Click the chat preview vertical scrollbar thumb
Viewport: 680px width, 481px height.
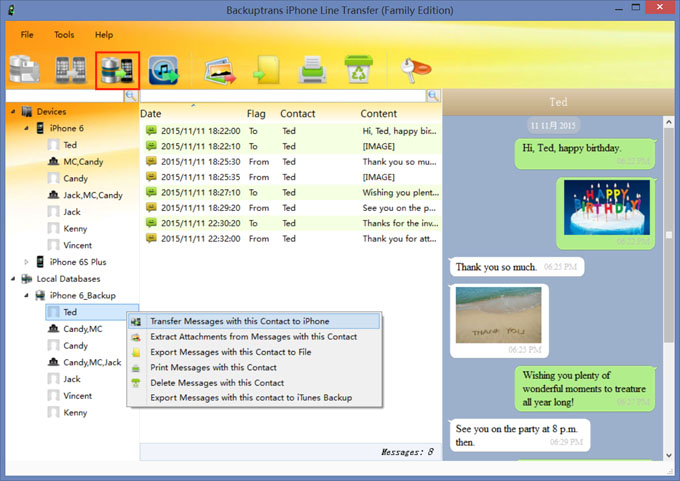[669, 234]
